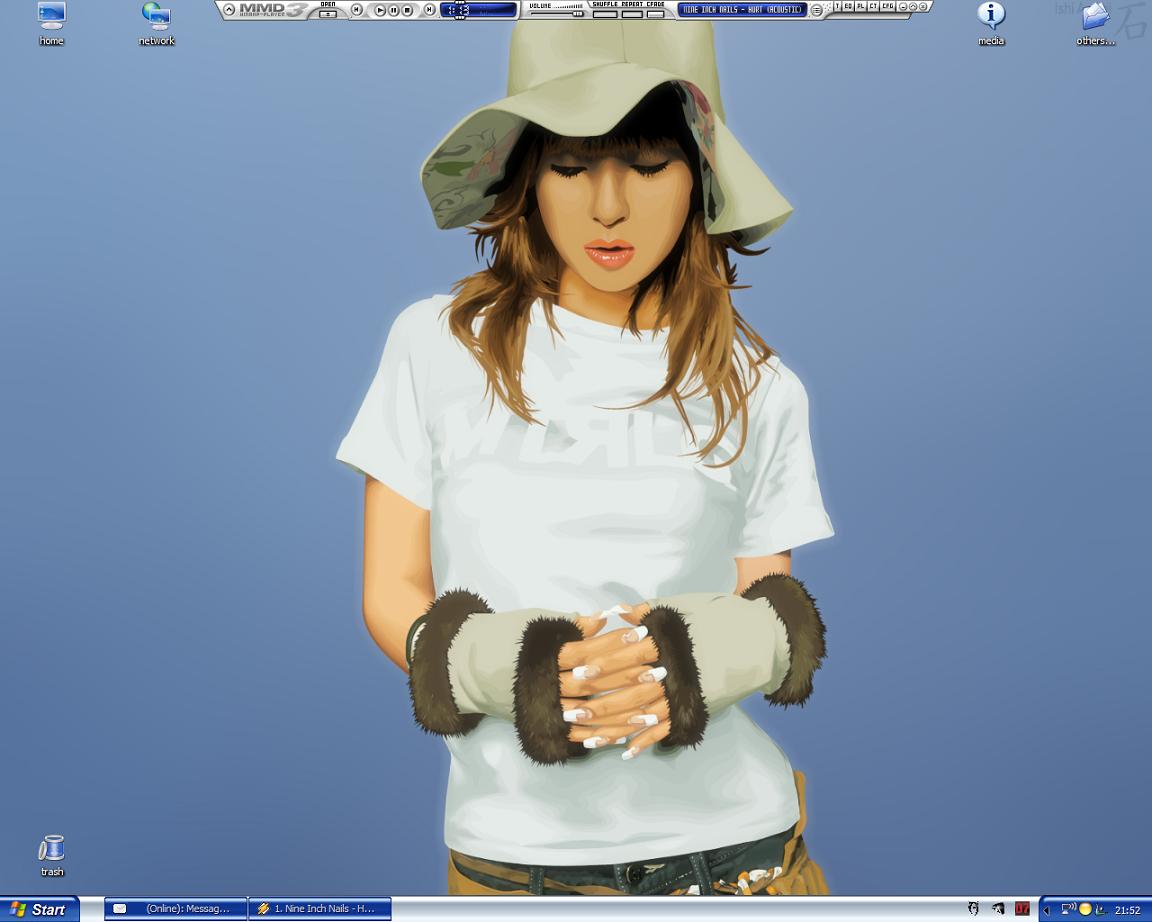Image resolution: width=1152 pixels, height=922 pixels.
Task: Click the MMD3 logo in Winamp player
Action: coord(272,10)
